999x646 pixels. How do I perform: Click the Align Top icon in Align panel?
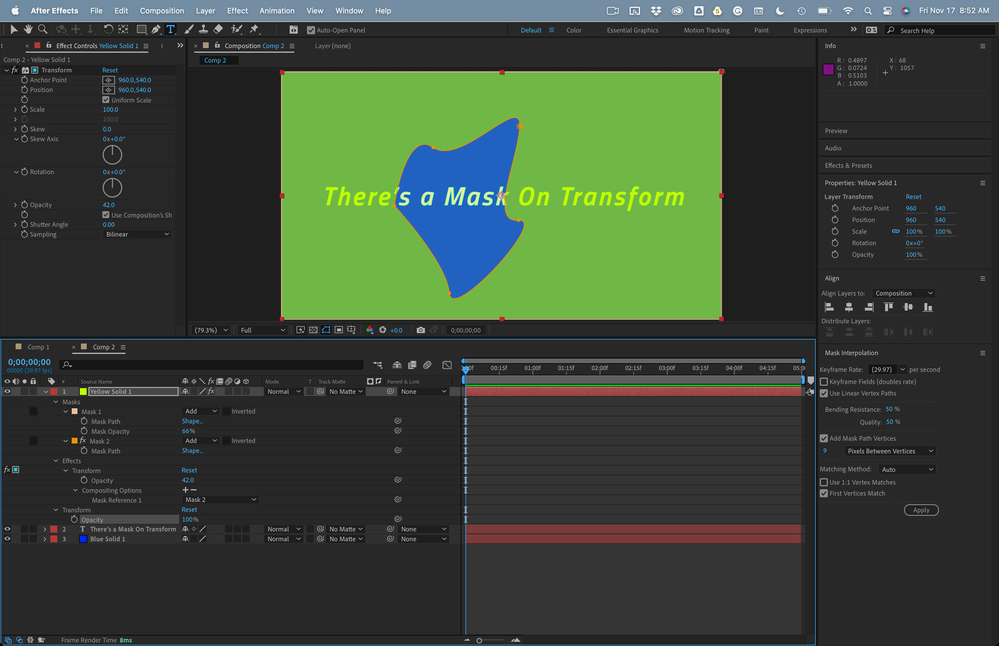point(888,307)
